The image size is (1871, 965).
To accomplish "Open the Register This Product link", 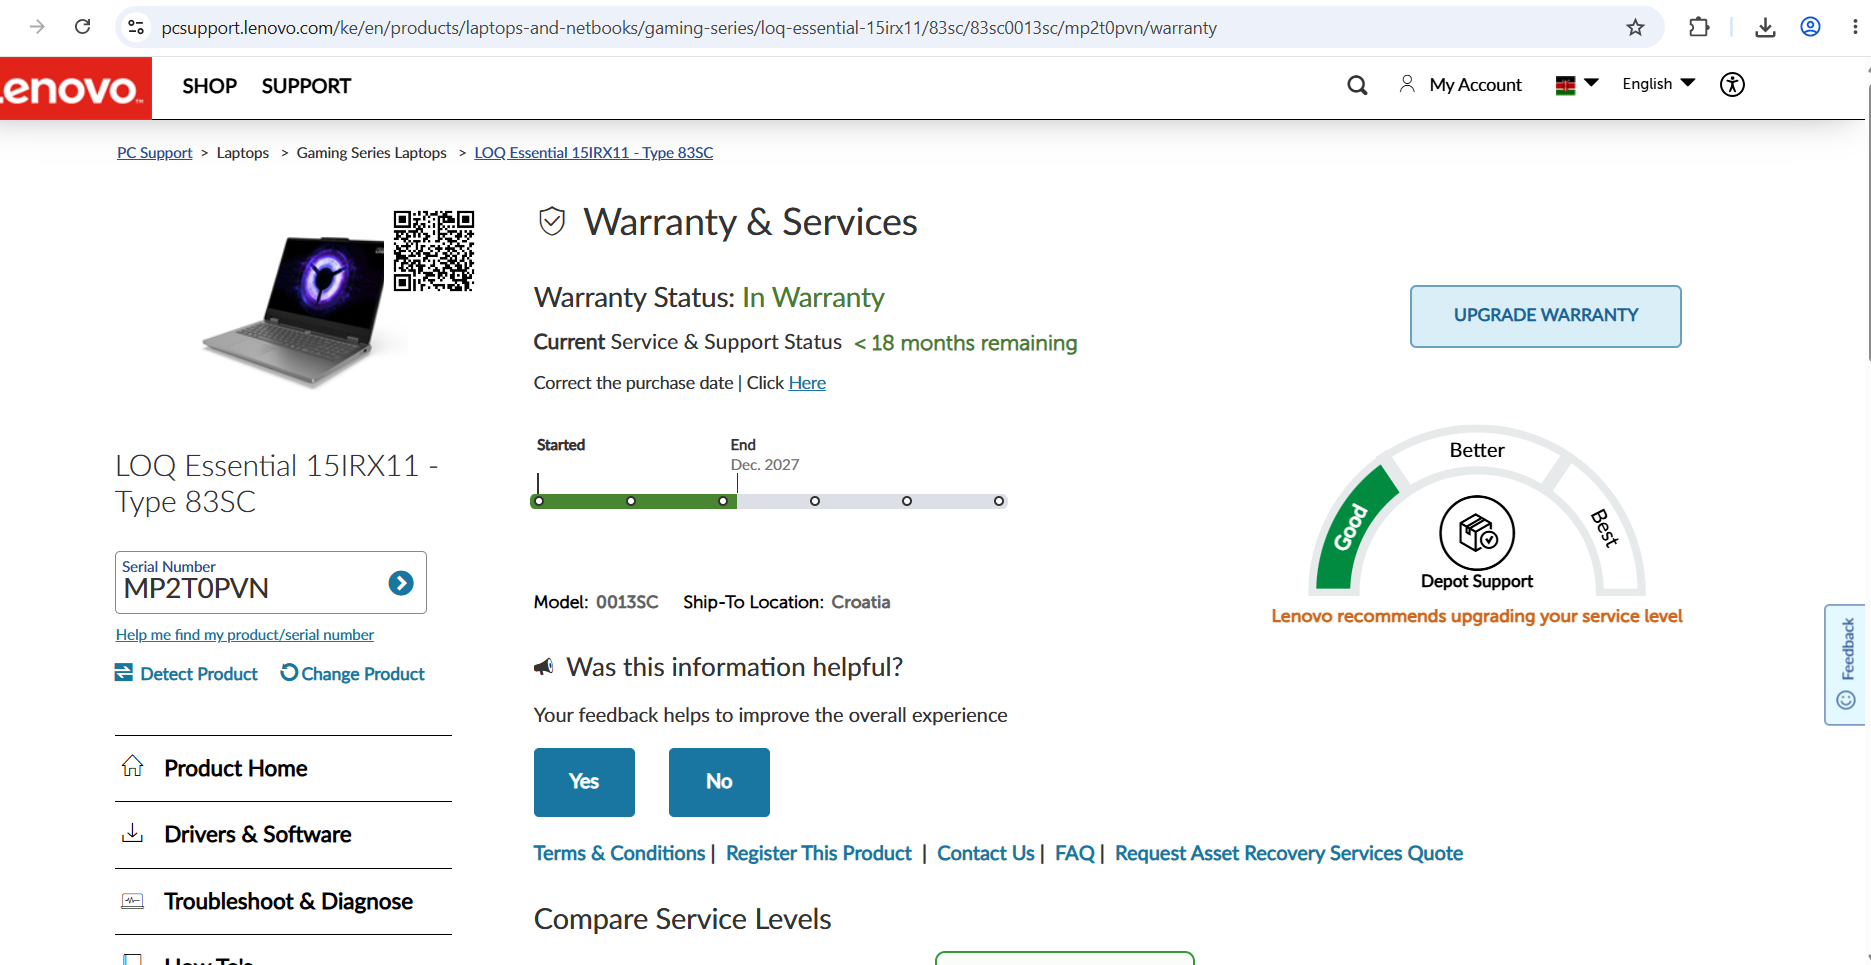I will coord(819,853).
